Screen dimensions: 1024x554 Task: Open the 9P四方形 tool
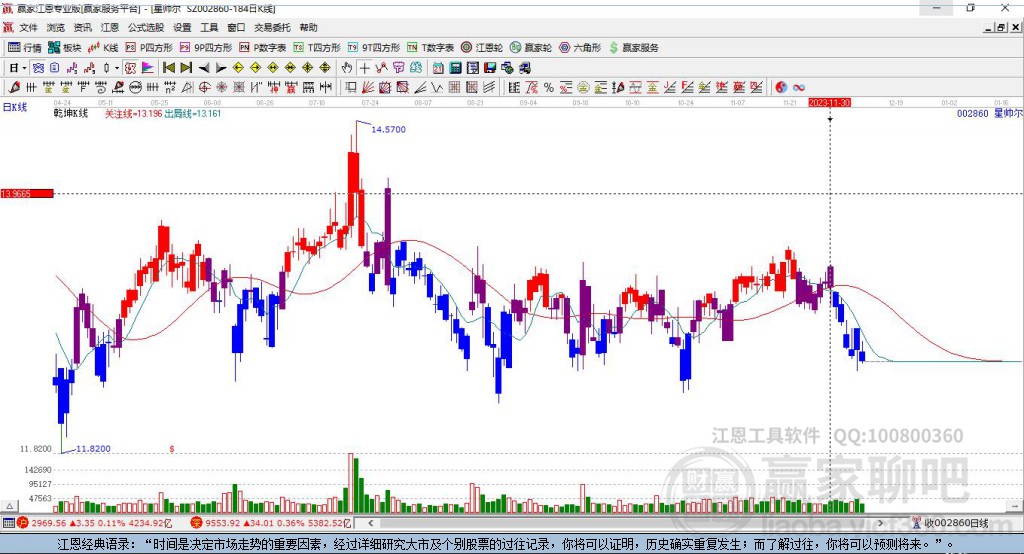click(x=206, y=48)
